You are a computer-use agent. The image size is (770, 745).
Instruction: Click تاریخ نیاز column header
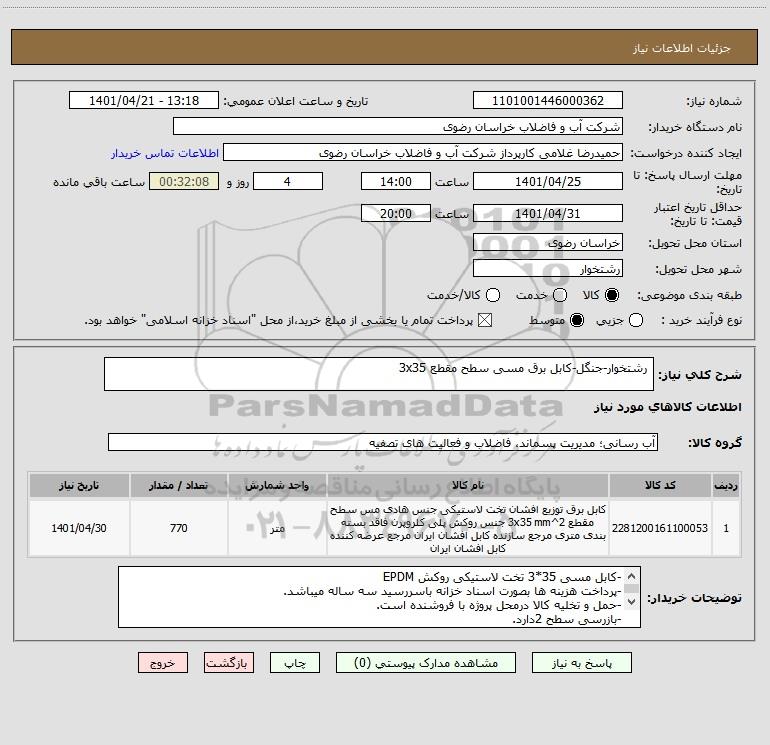(x=79, y=485)
